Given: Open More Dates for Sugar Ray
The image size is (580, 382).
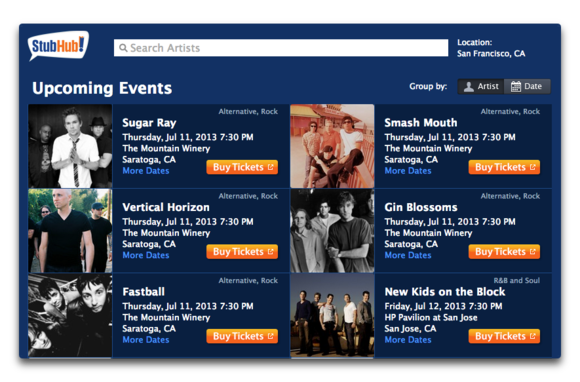Looking at the screenshot, I should coord(146,171).
